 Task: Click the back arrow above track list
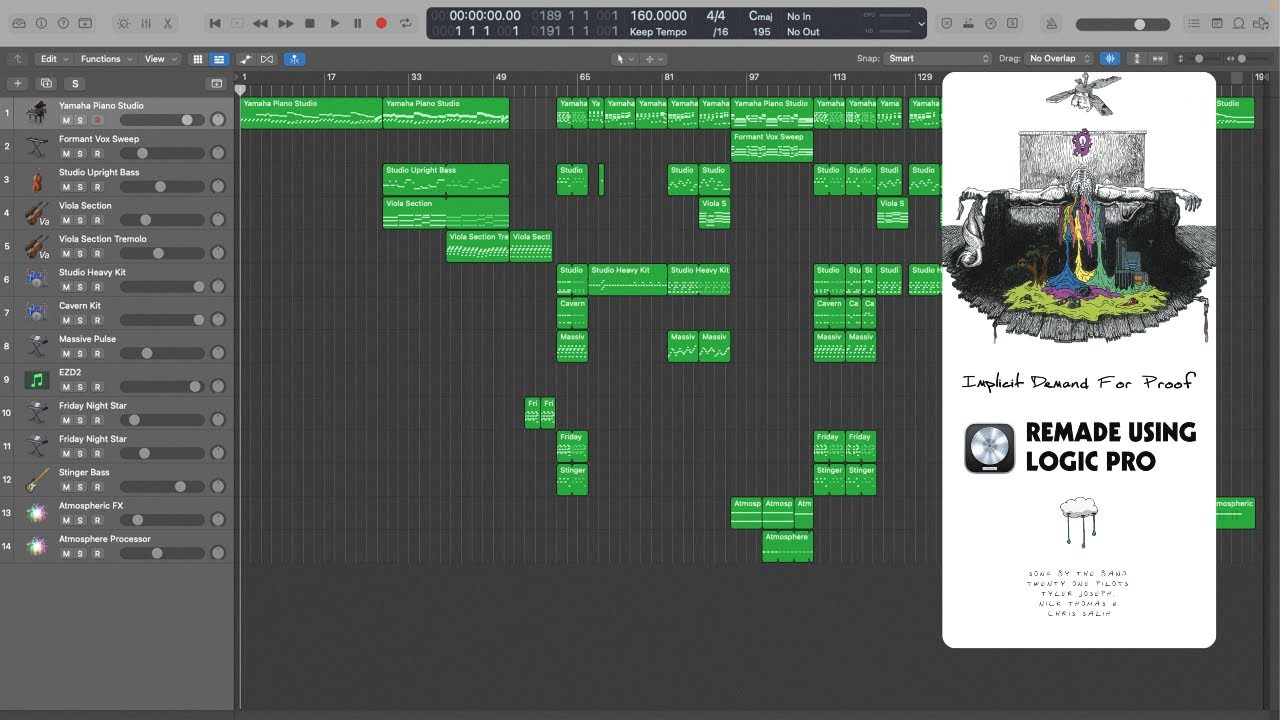(17, 59)
